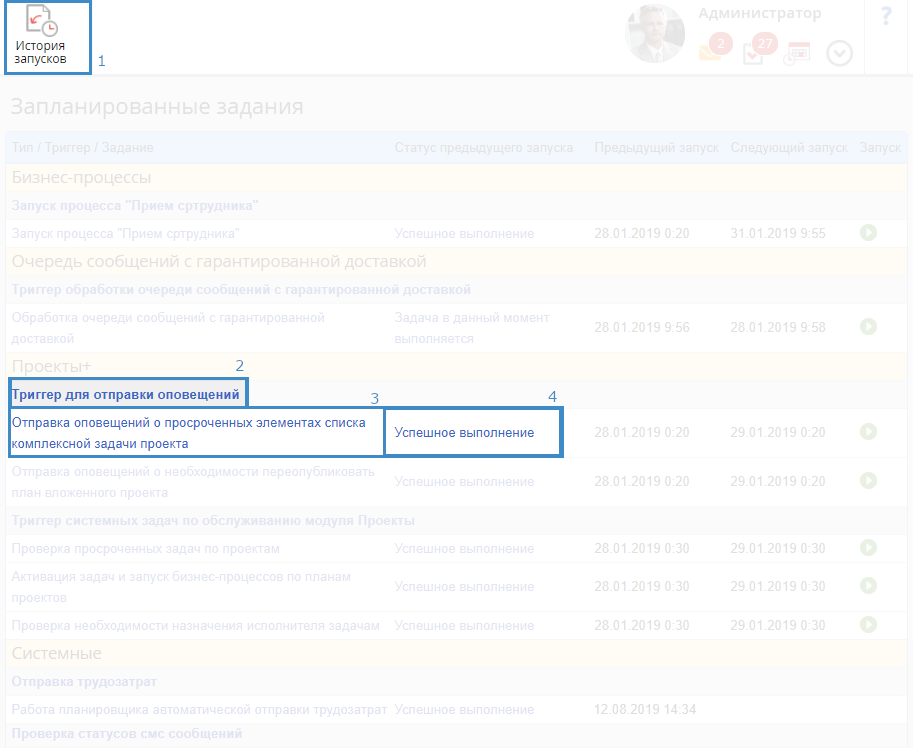Click the 28.01.2019 9:56 previous run value
Image resolution: width=913 pixels, height=748 pixels.
click(642, 327)
